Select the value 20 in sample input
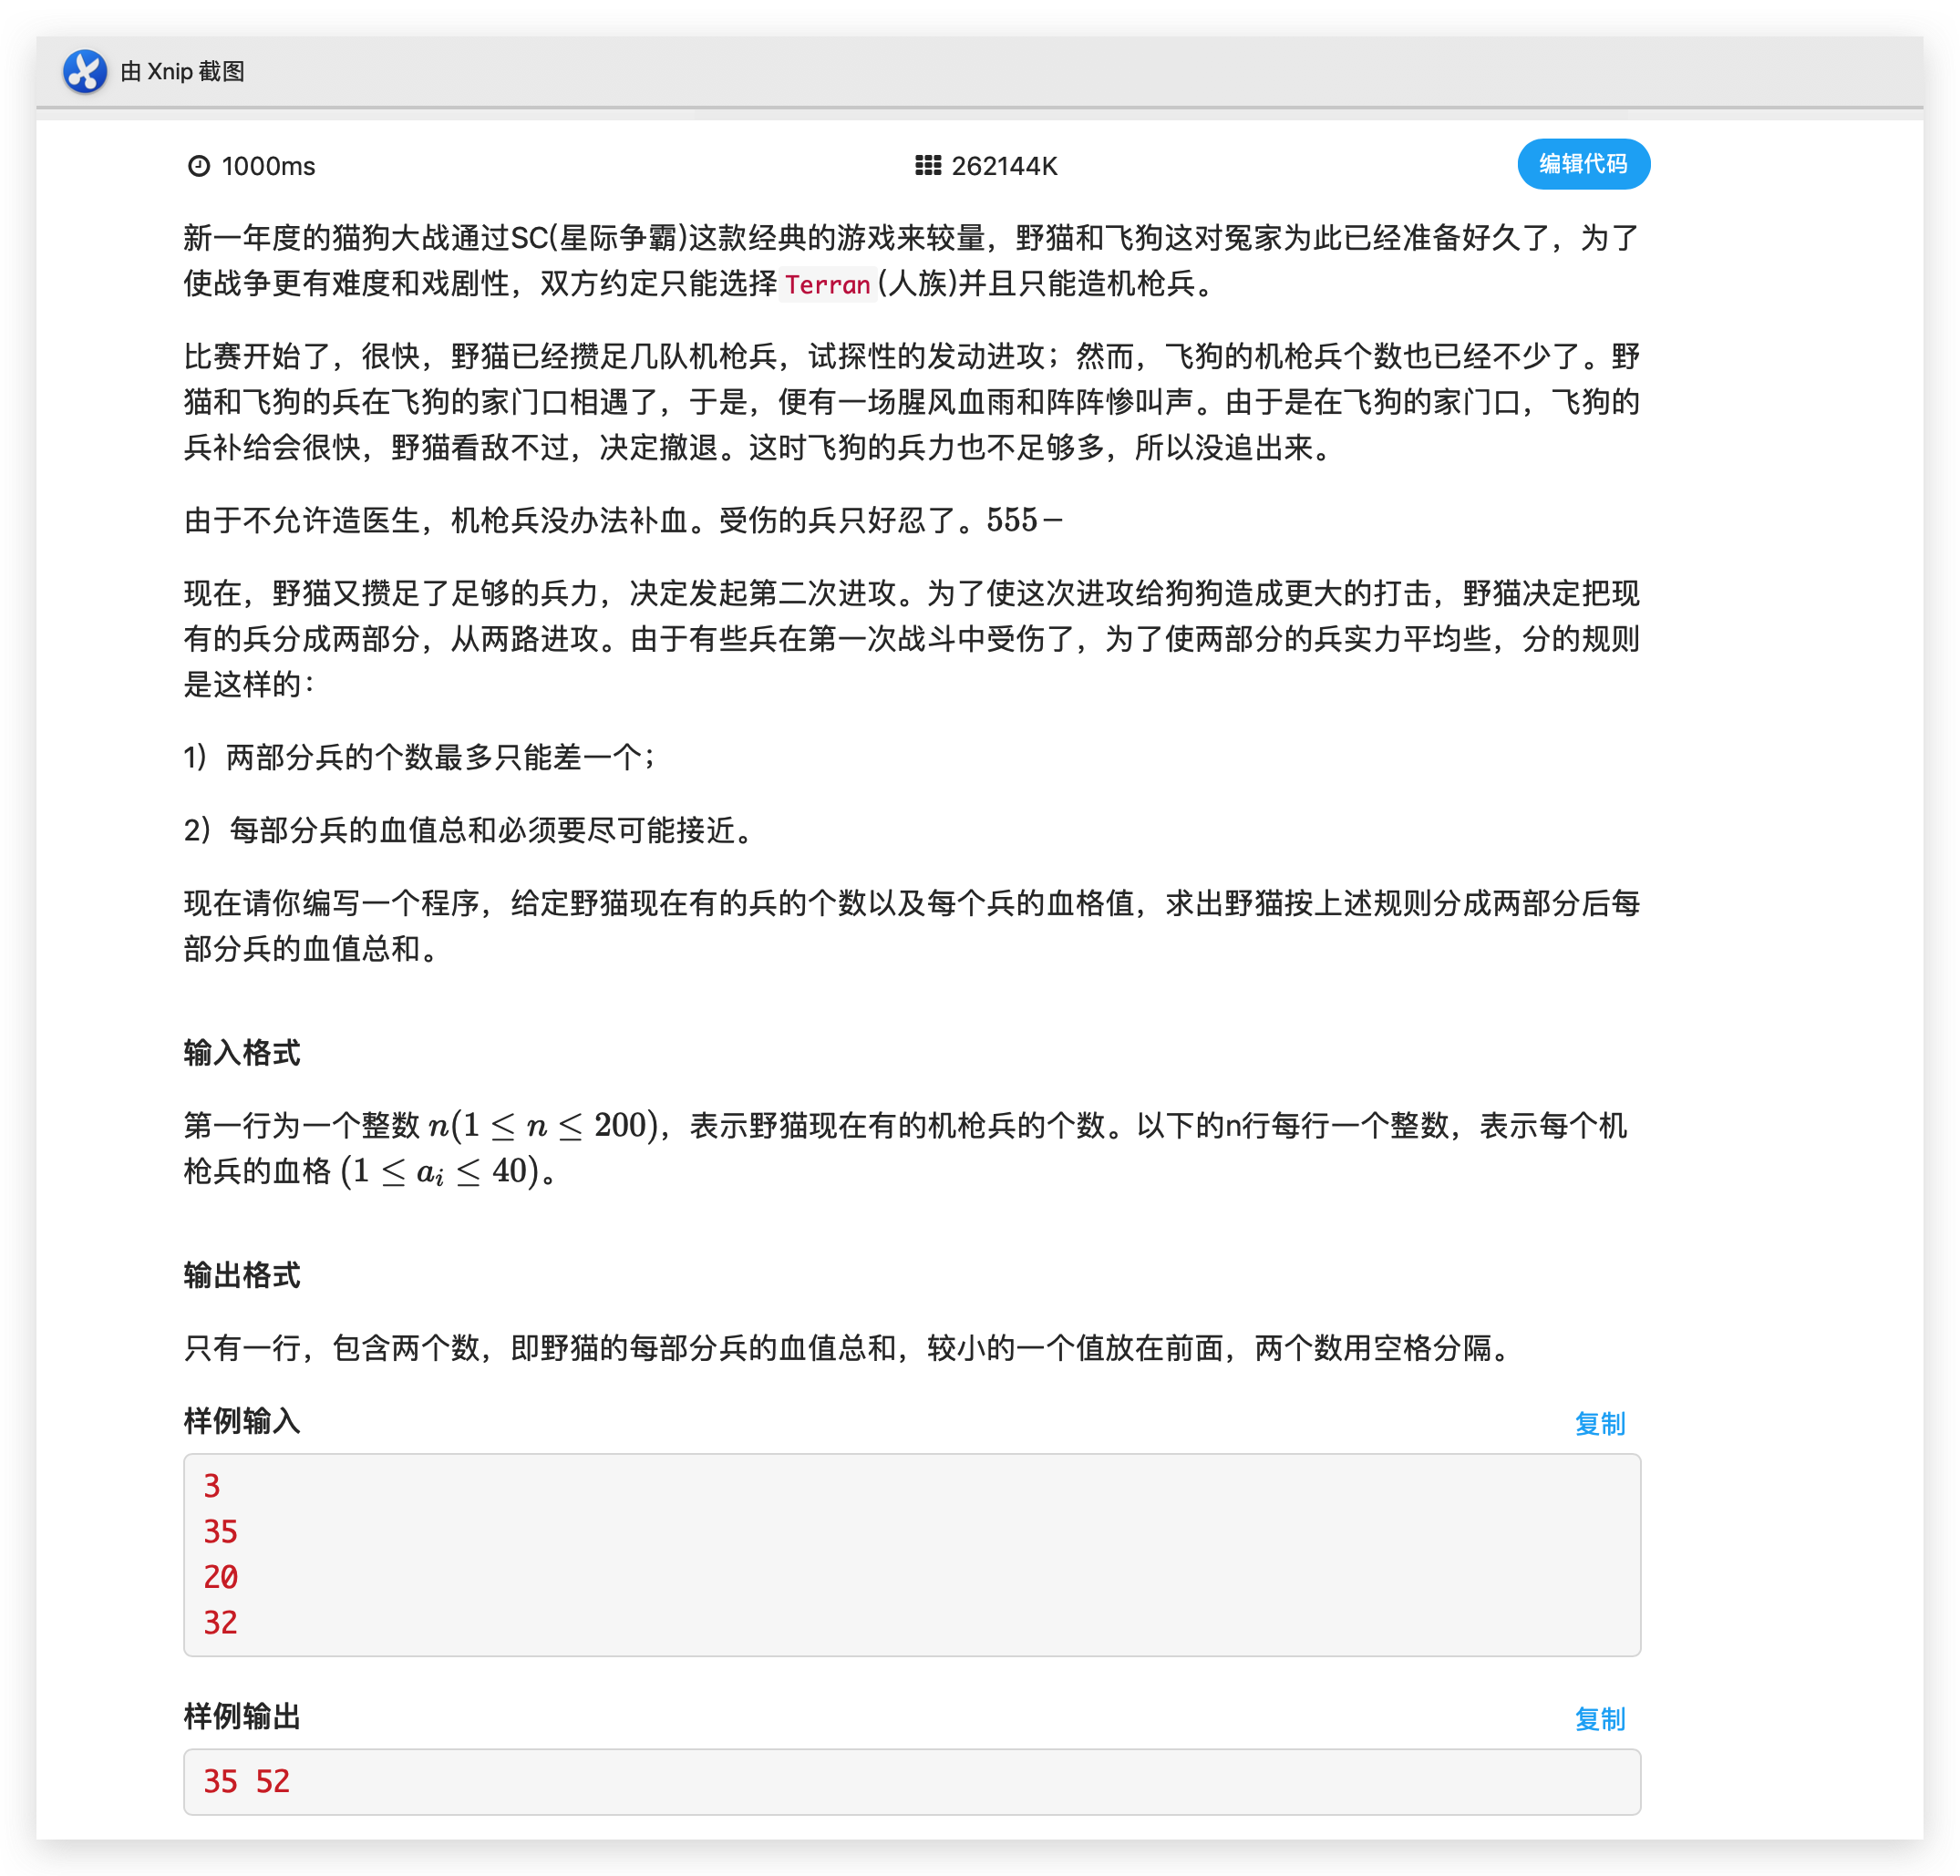 point(219,1577)
